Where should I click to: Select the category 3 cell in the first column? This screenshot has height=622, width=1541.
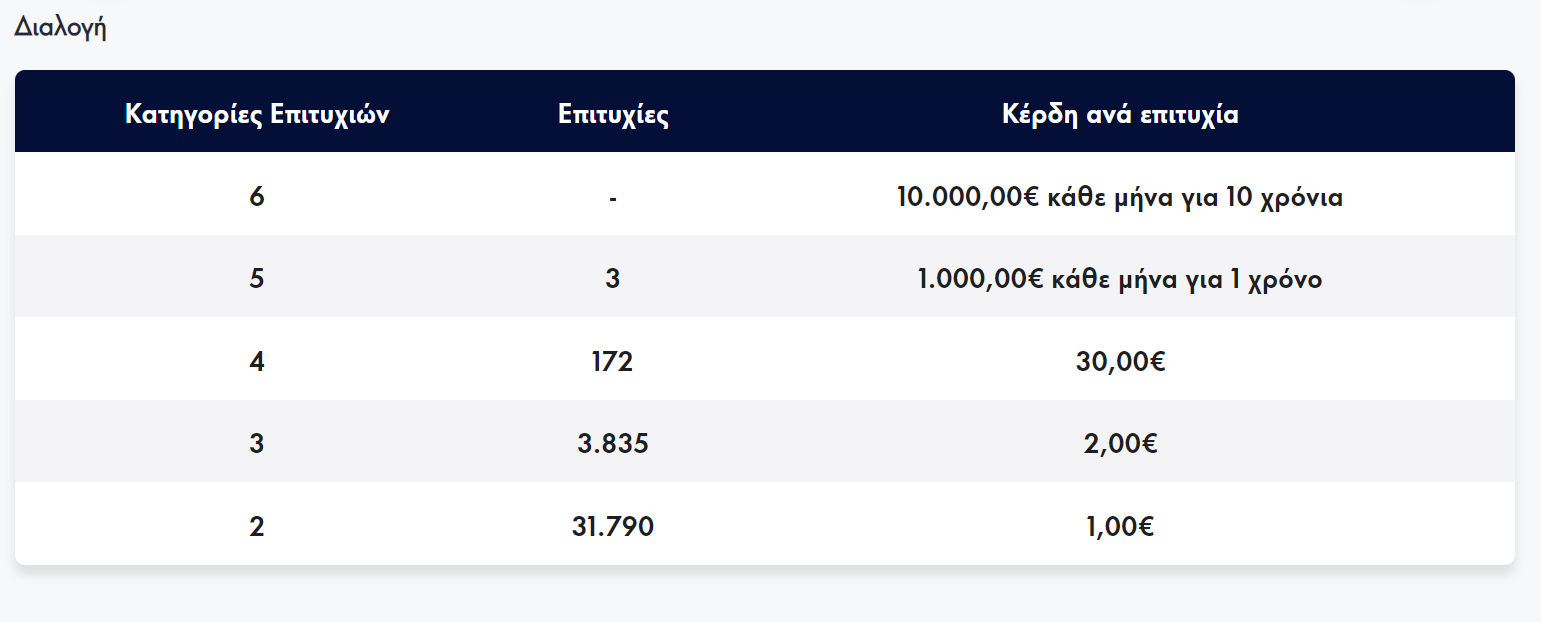click(257, 443)
